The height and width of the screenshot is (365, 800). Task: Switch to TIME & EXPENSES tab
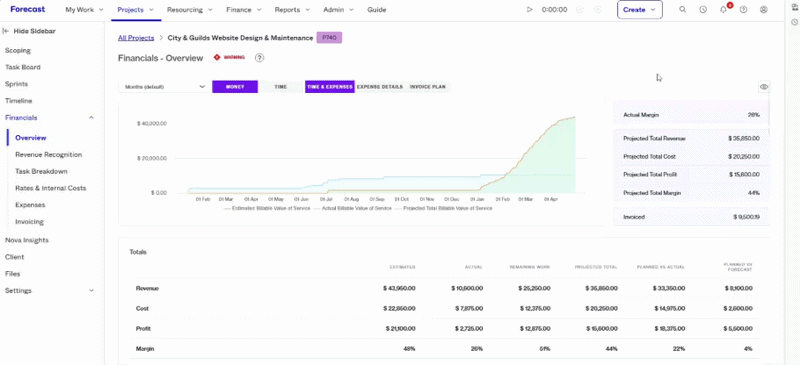(330, 87)
